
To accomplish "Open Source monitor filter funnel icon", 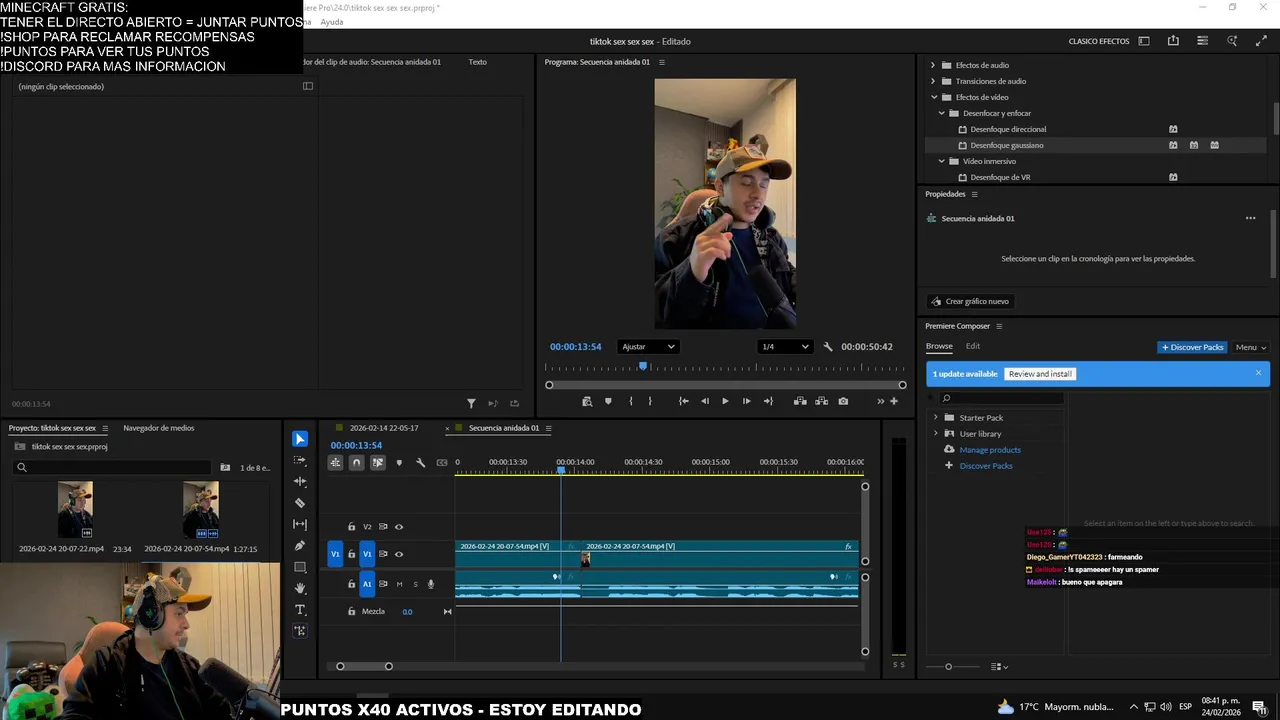I will (471, 403).
